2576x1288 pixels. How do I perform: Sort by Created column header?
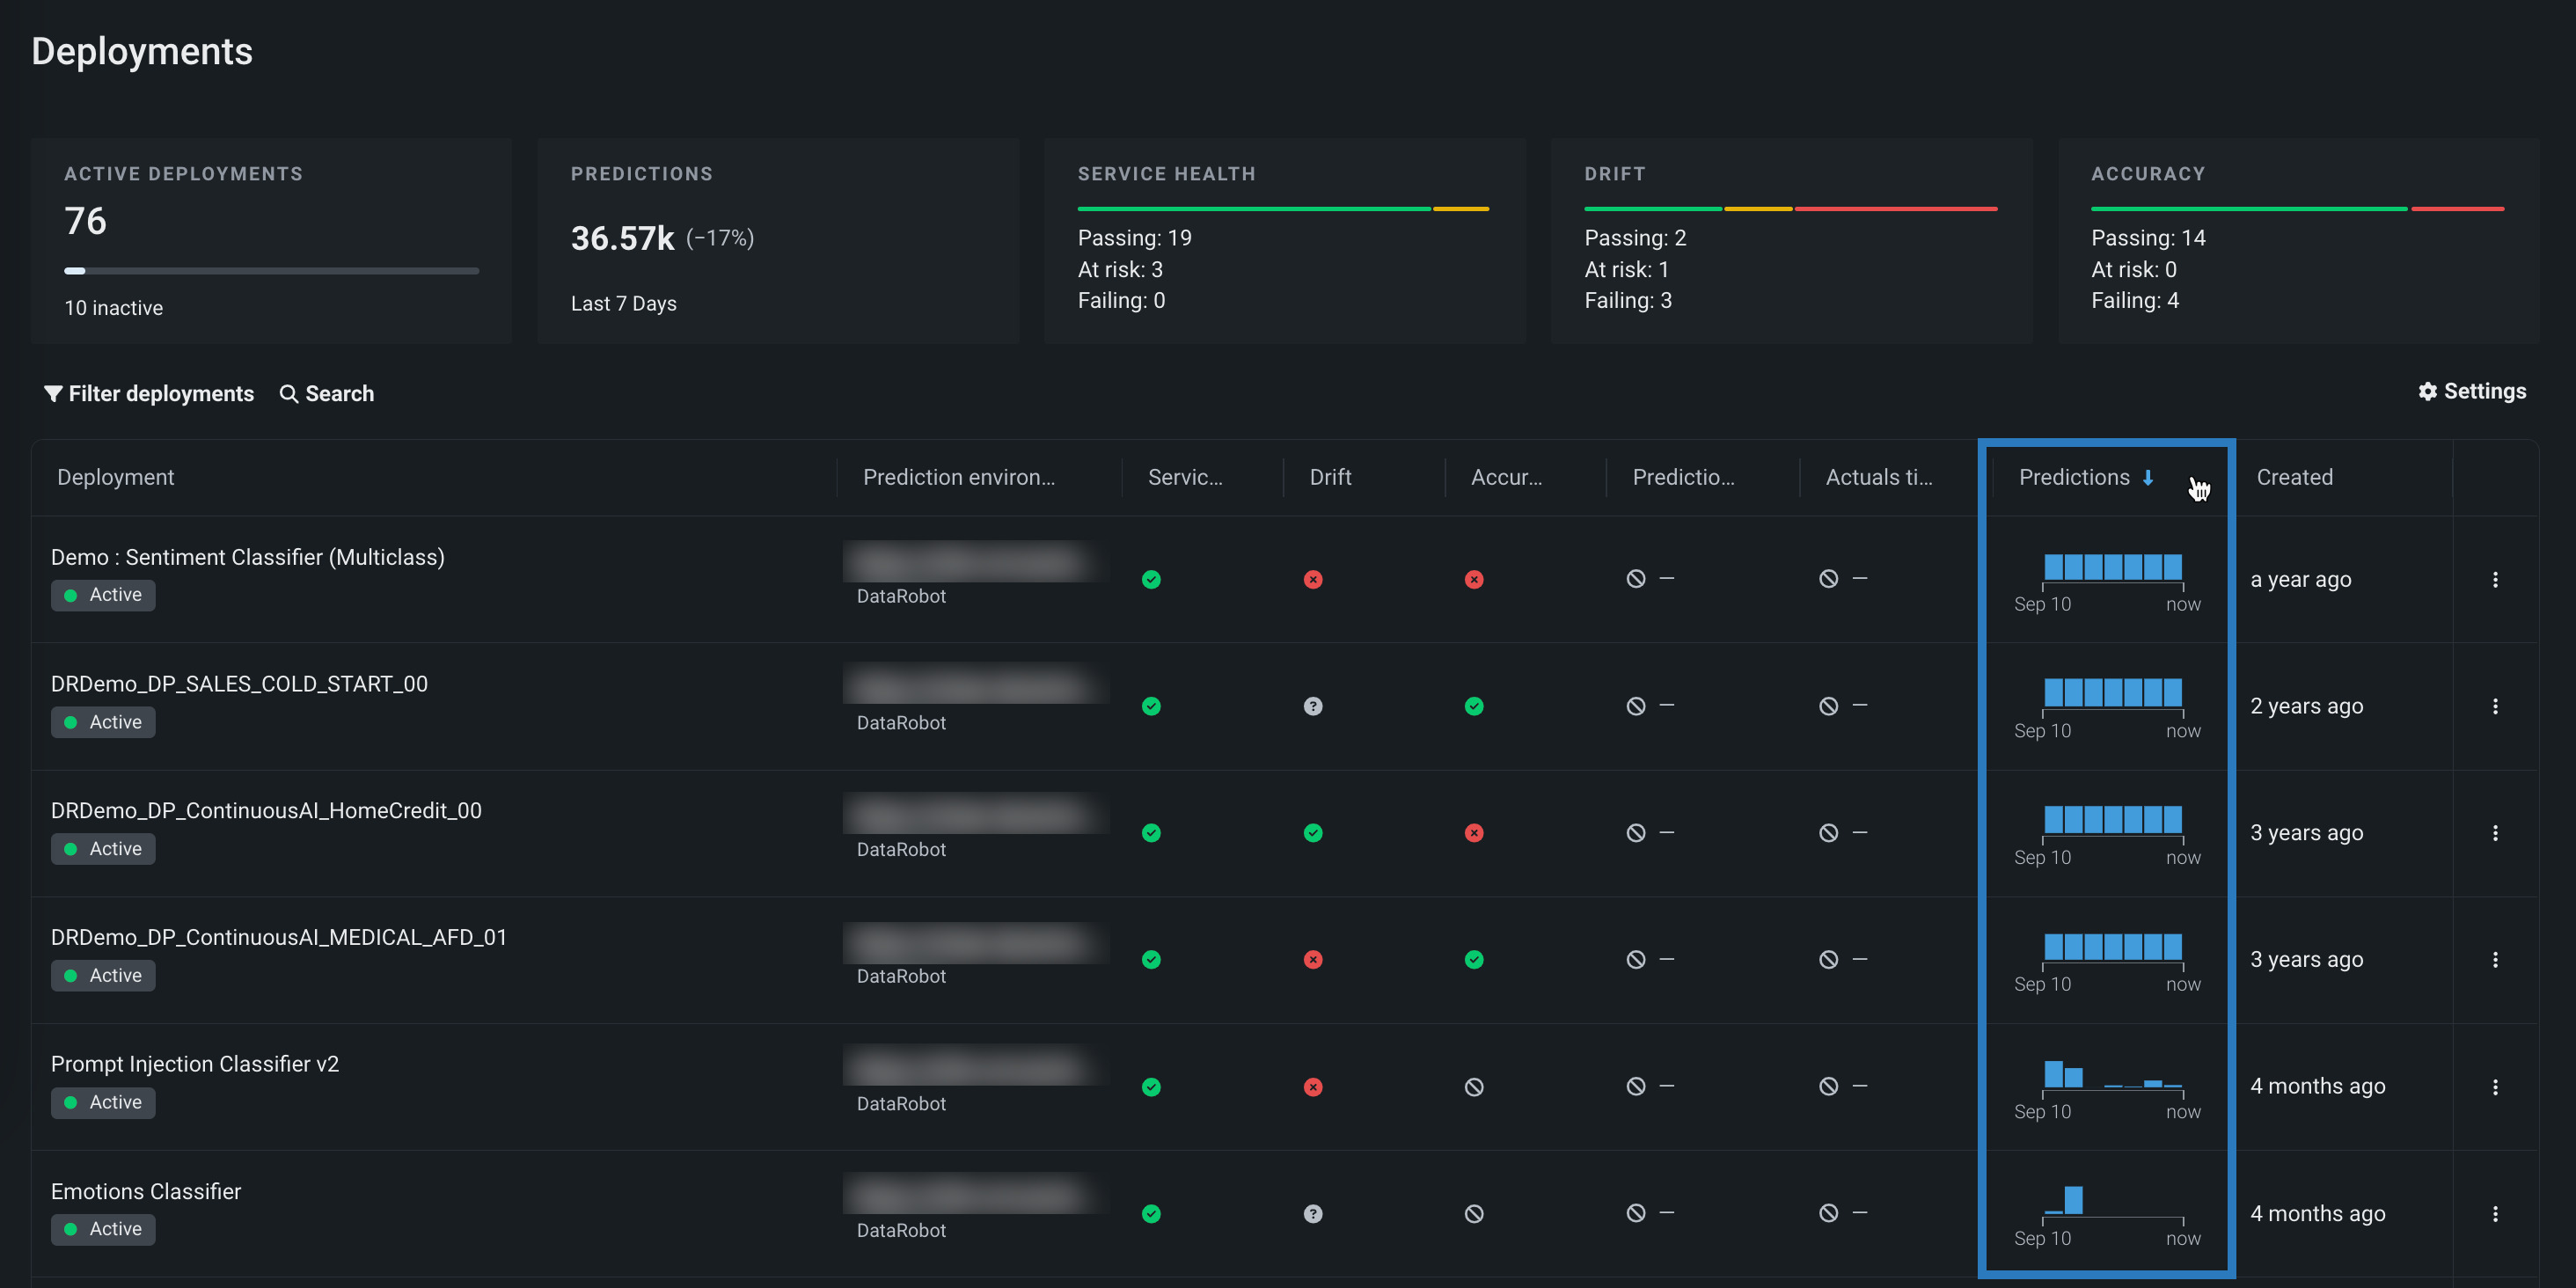[x=2294, y=478]
